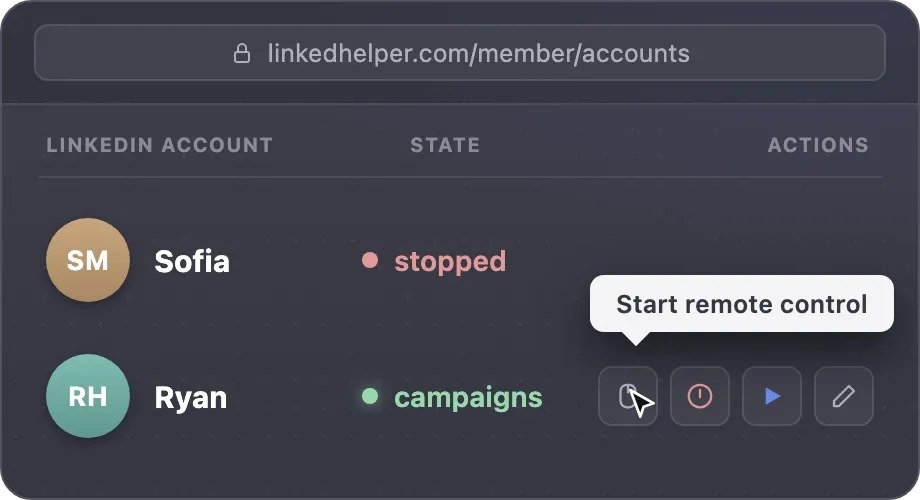Click the Ryan account name

191,398
